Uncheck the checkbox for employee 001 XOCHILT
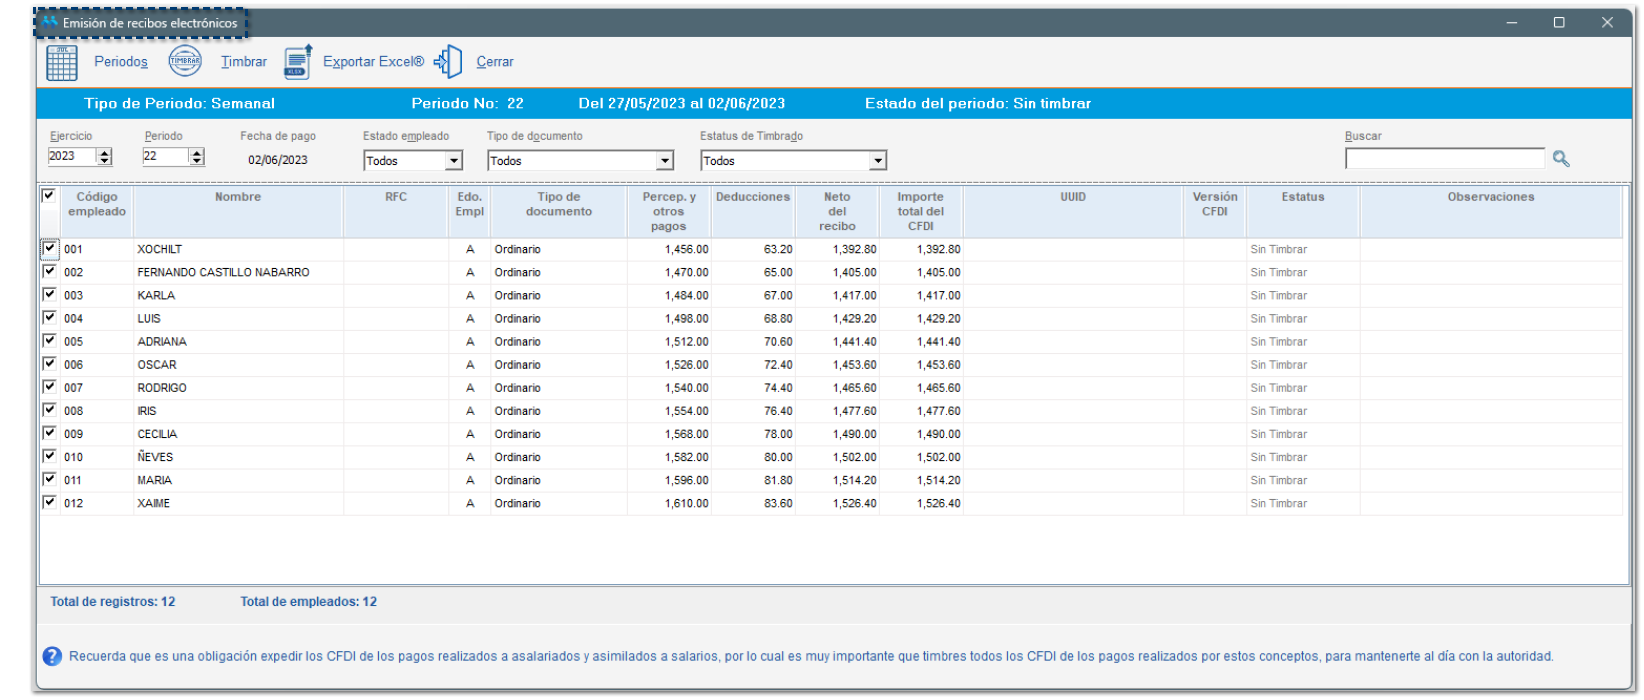Viewport: 1644px width, 700px height. coord(49,248)
